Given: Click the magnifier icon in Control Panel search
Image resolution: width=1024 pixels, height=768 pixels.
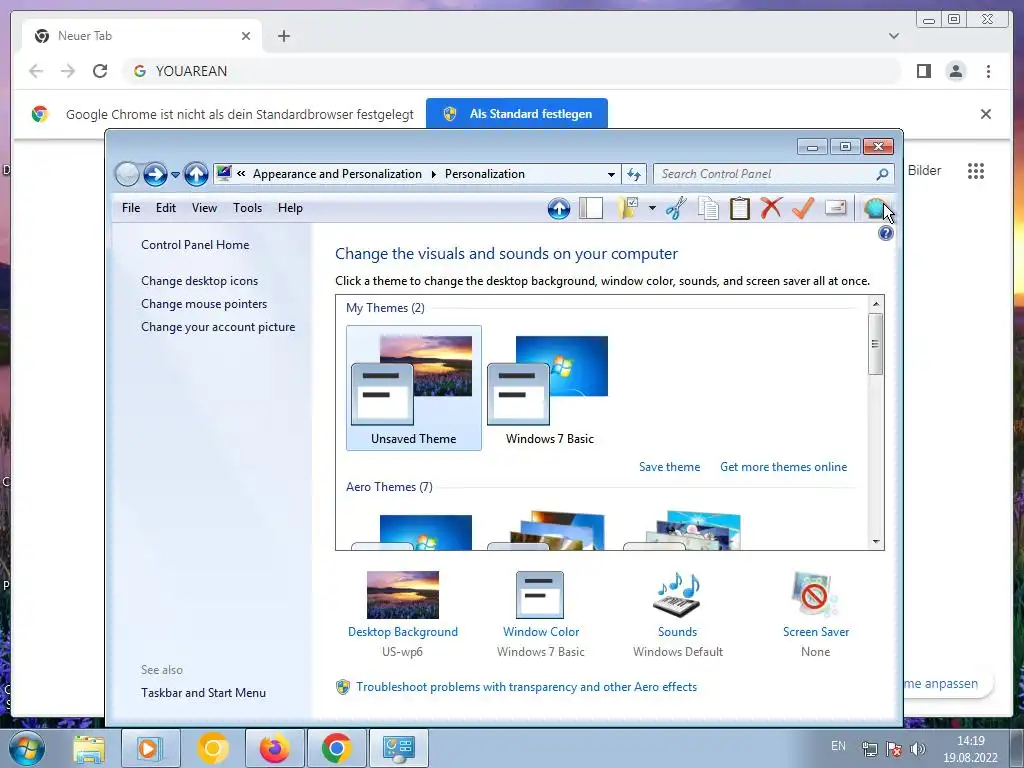Looking at the screenshot, I should click(x=882, y=174).
